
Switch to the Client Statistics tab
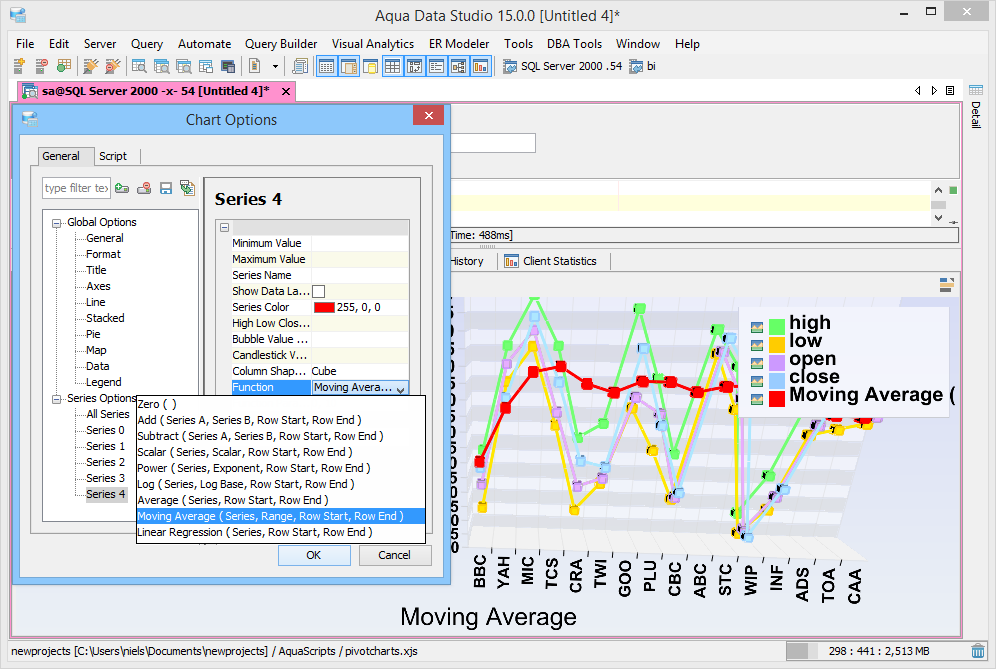pos(551,261)
